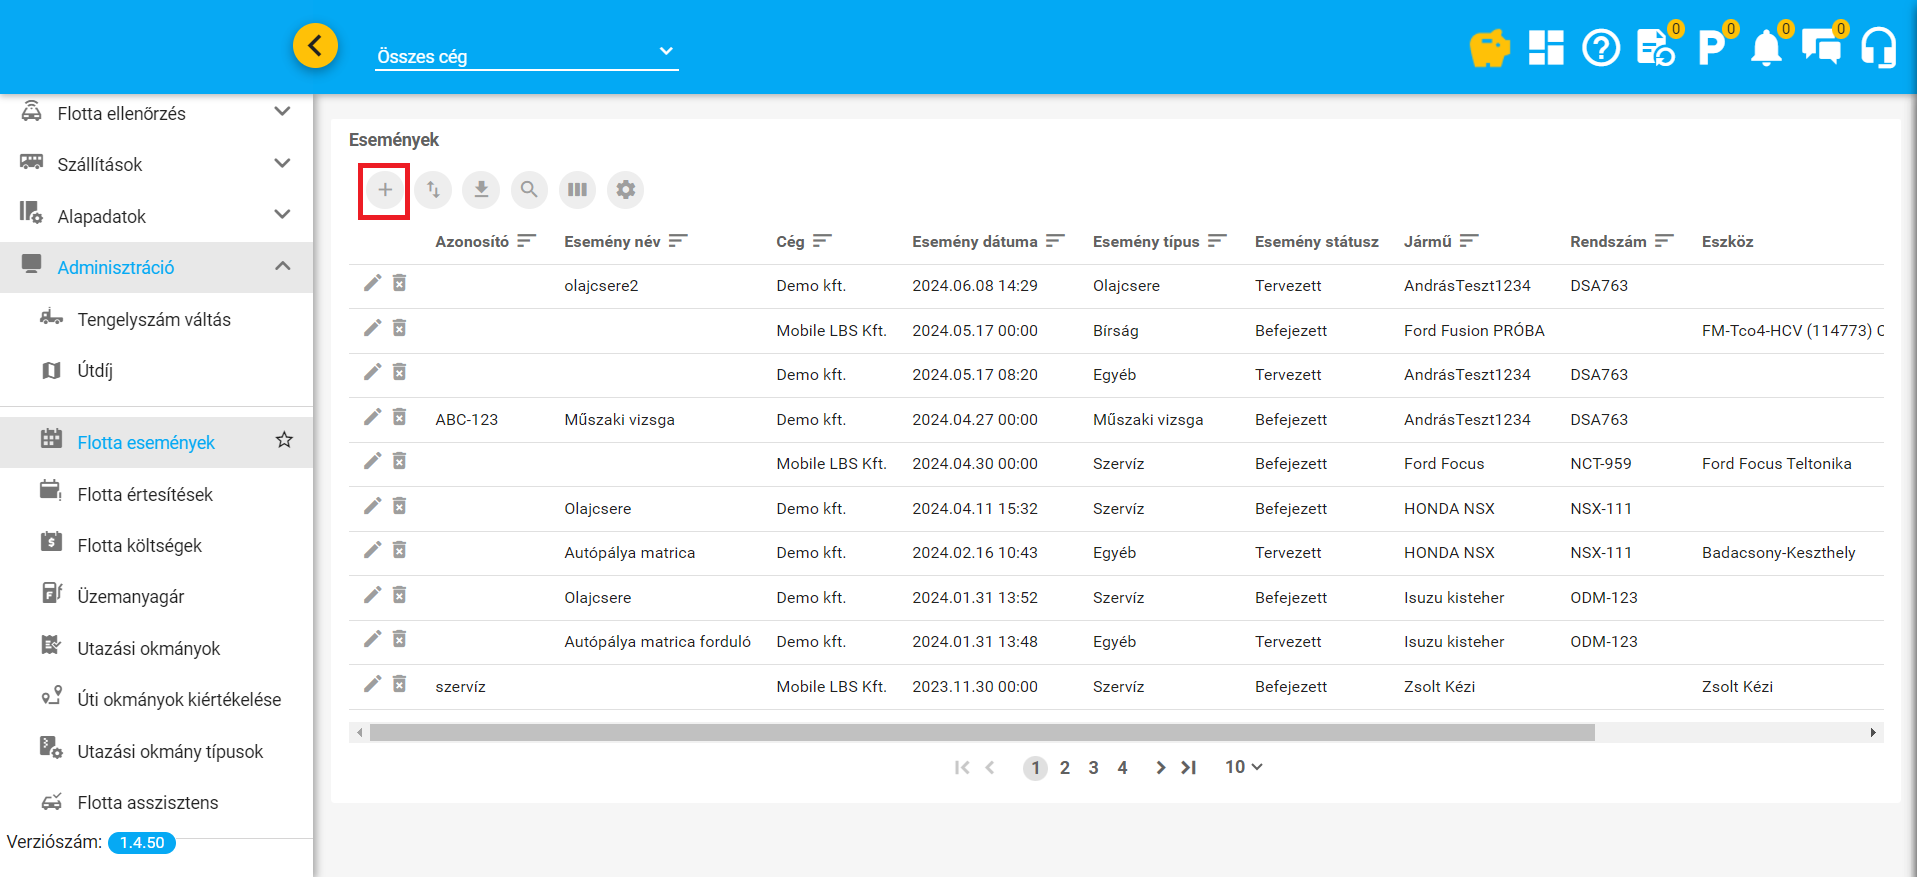Edit the olajcsere2 event with pencil icon
Screen dimensions: 1917x877
point(372,284)
